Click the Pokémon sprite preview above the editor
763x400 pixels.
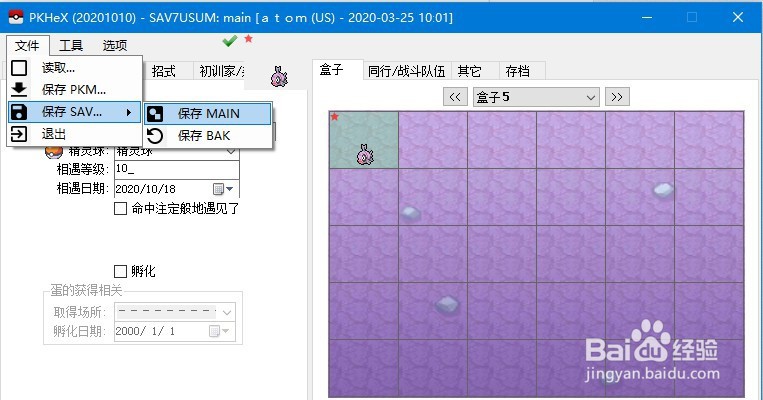point(279,76)
